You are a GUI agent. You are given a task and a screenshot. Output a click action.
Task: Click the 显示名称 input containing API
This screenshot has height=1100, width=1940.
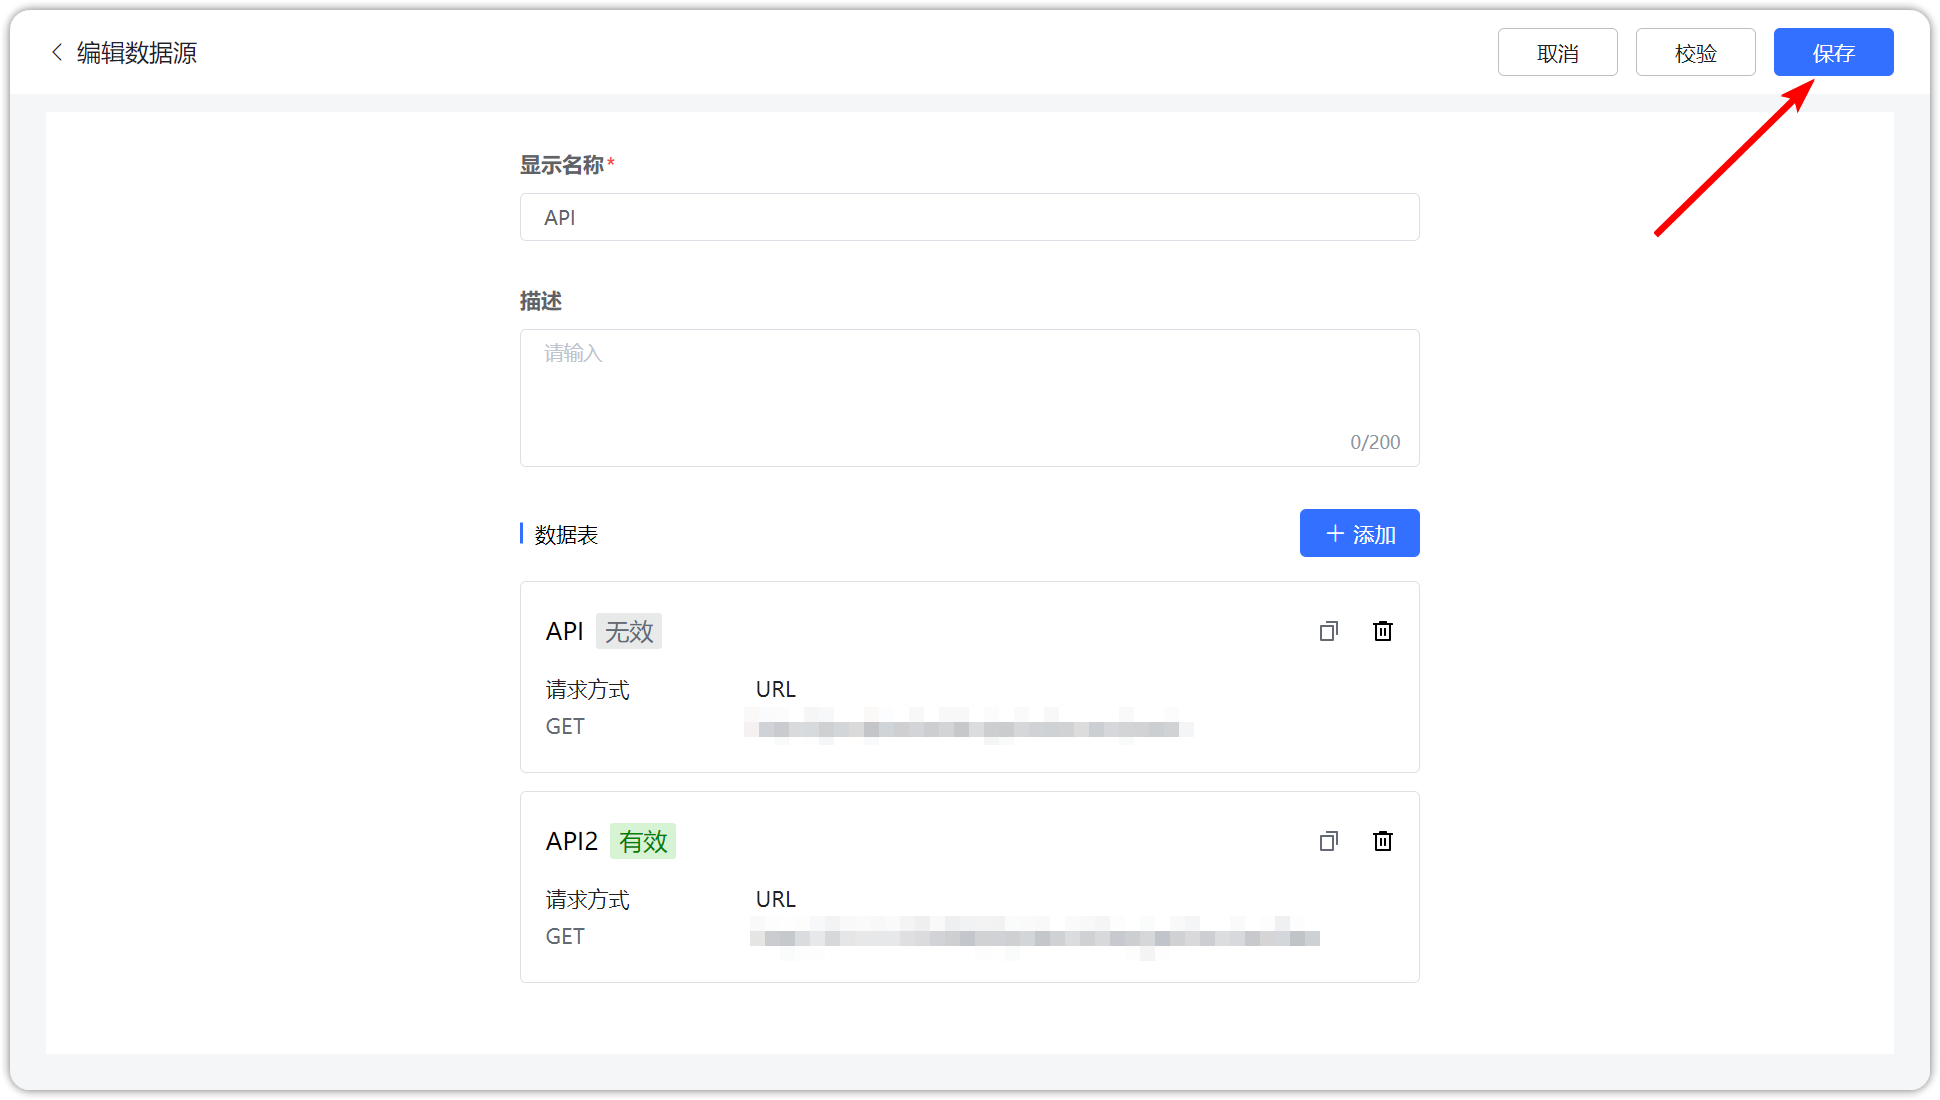(x=969, y=217)
